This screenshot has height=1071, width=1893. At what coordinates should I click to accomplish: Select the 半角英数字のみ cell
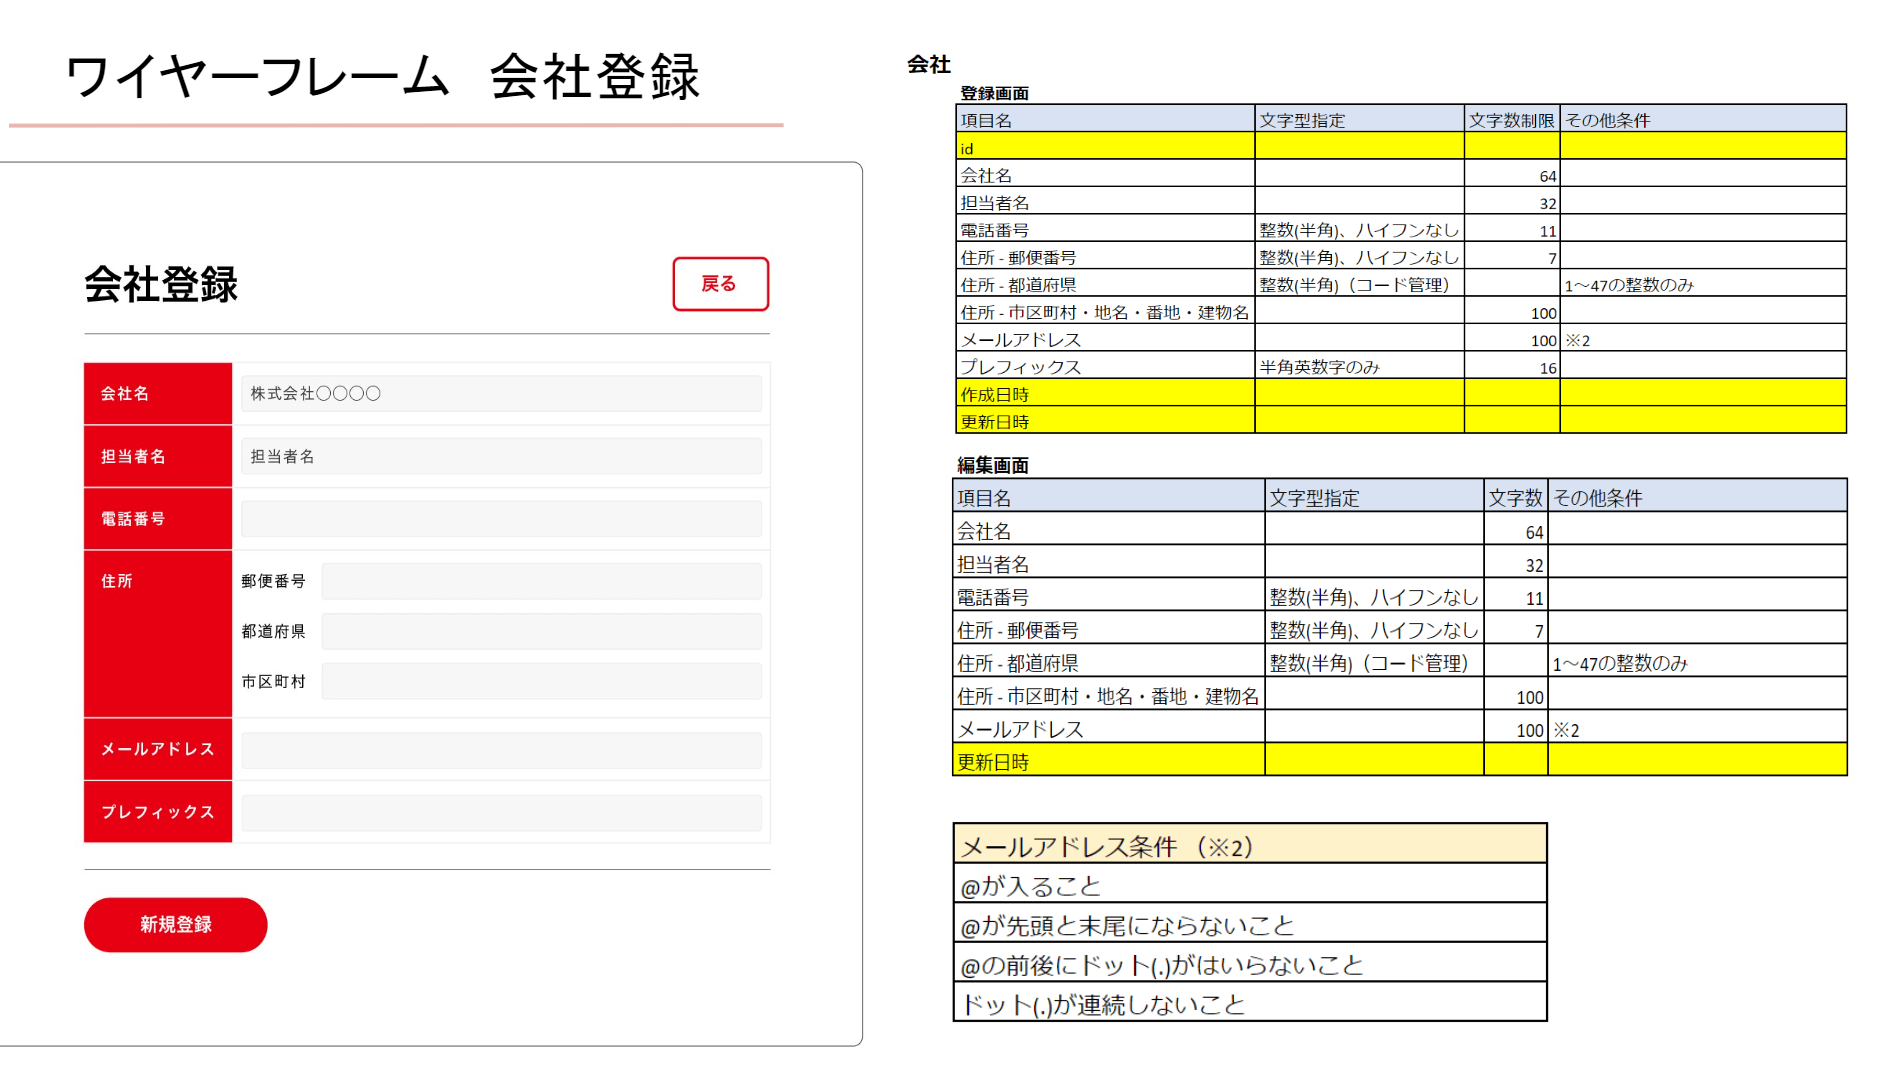pos(1360,366)
